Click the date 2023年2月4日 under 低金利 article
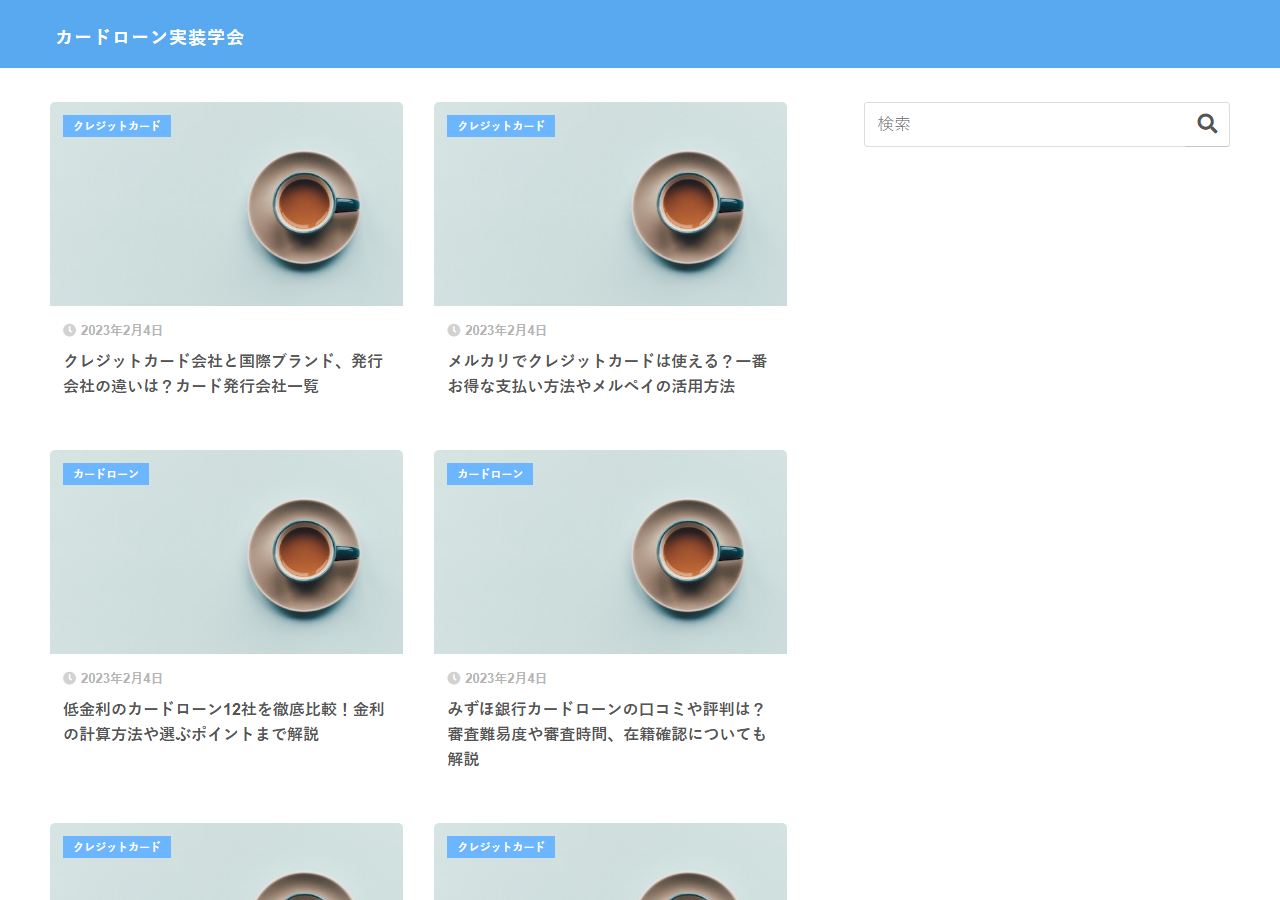The height and width of the screenshot is (900, 1280). (122, 678)
